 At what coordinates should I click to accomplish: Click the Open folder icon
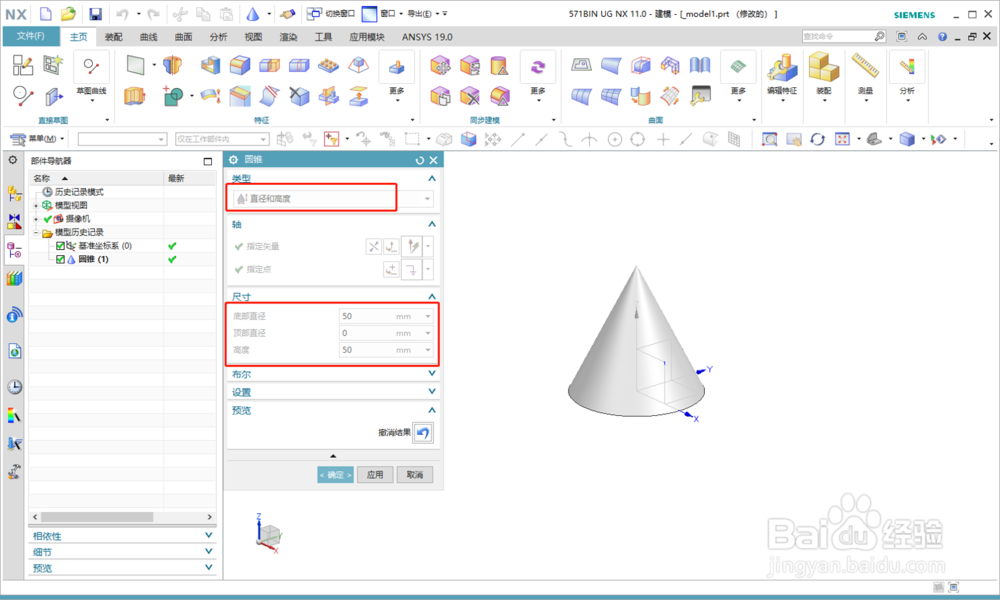[68, 13]
